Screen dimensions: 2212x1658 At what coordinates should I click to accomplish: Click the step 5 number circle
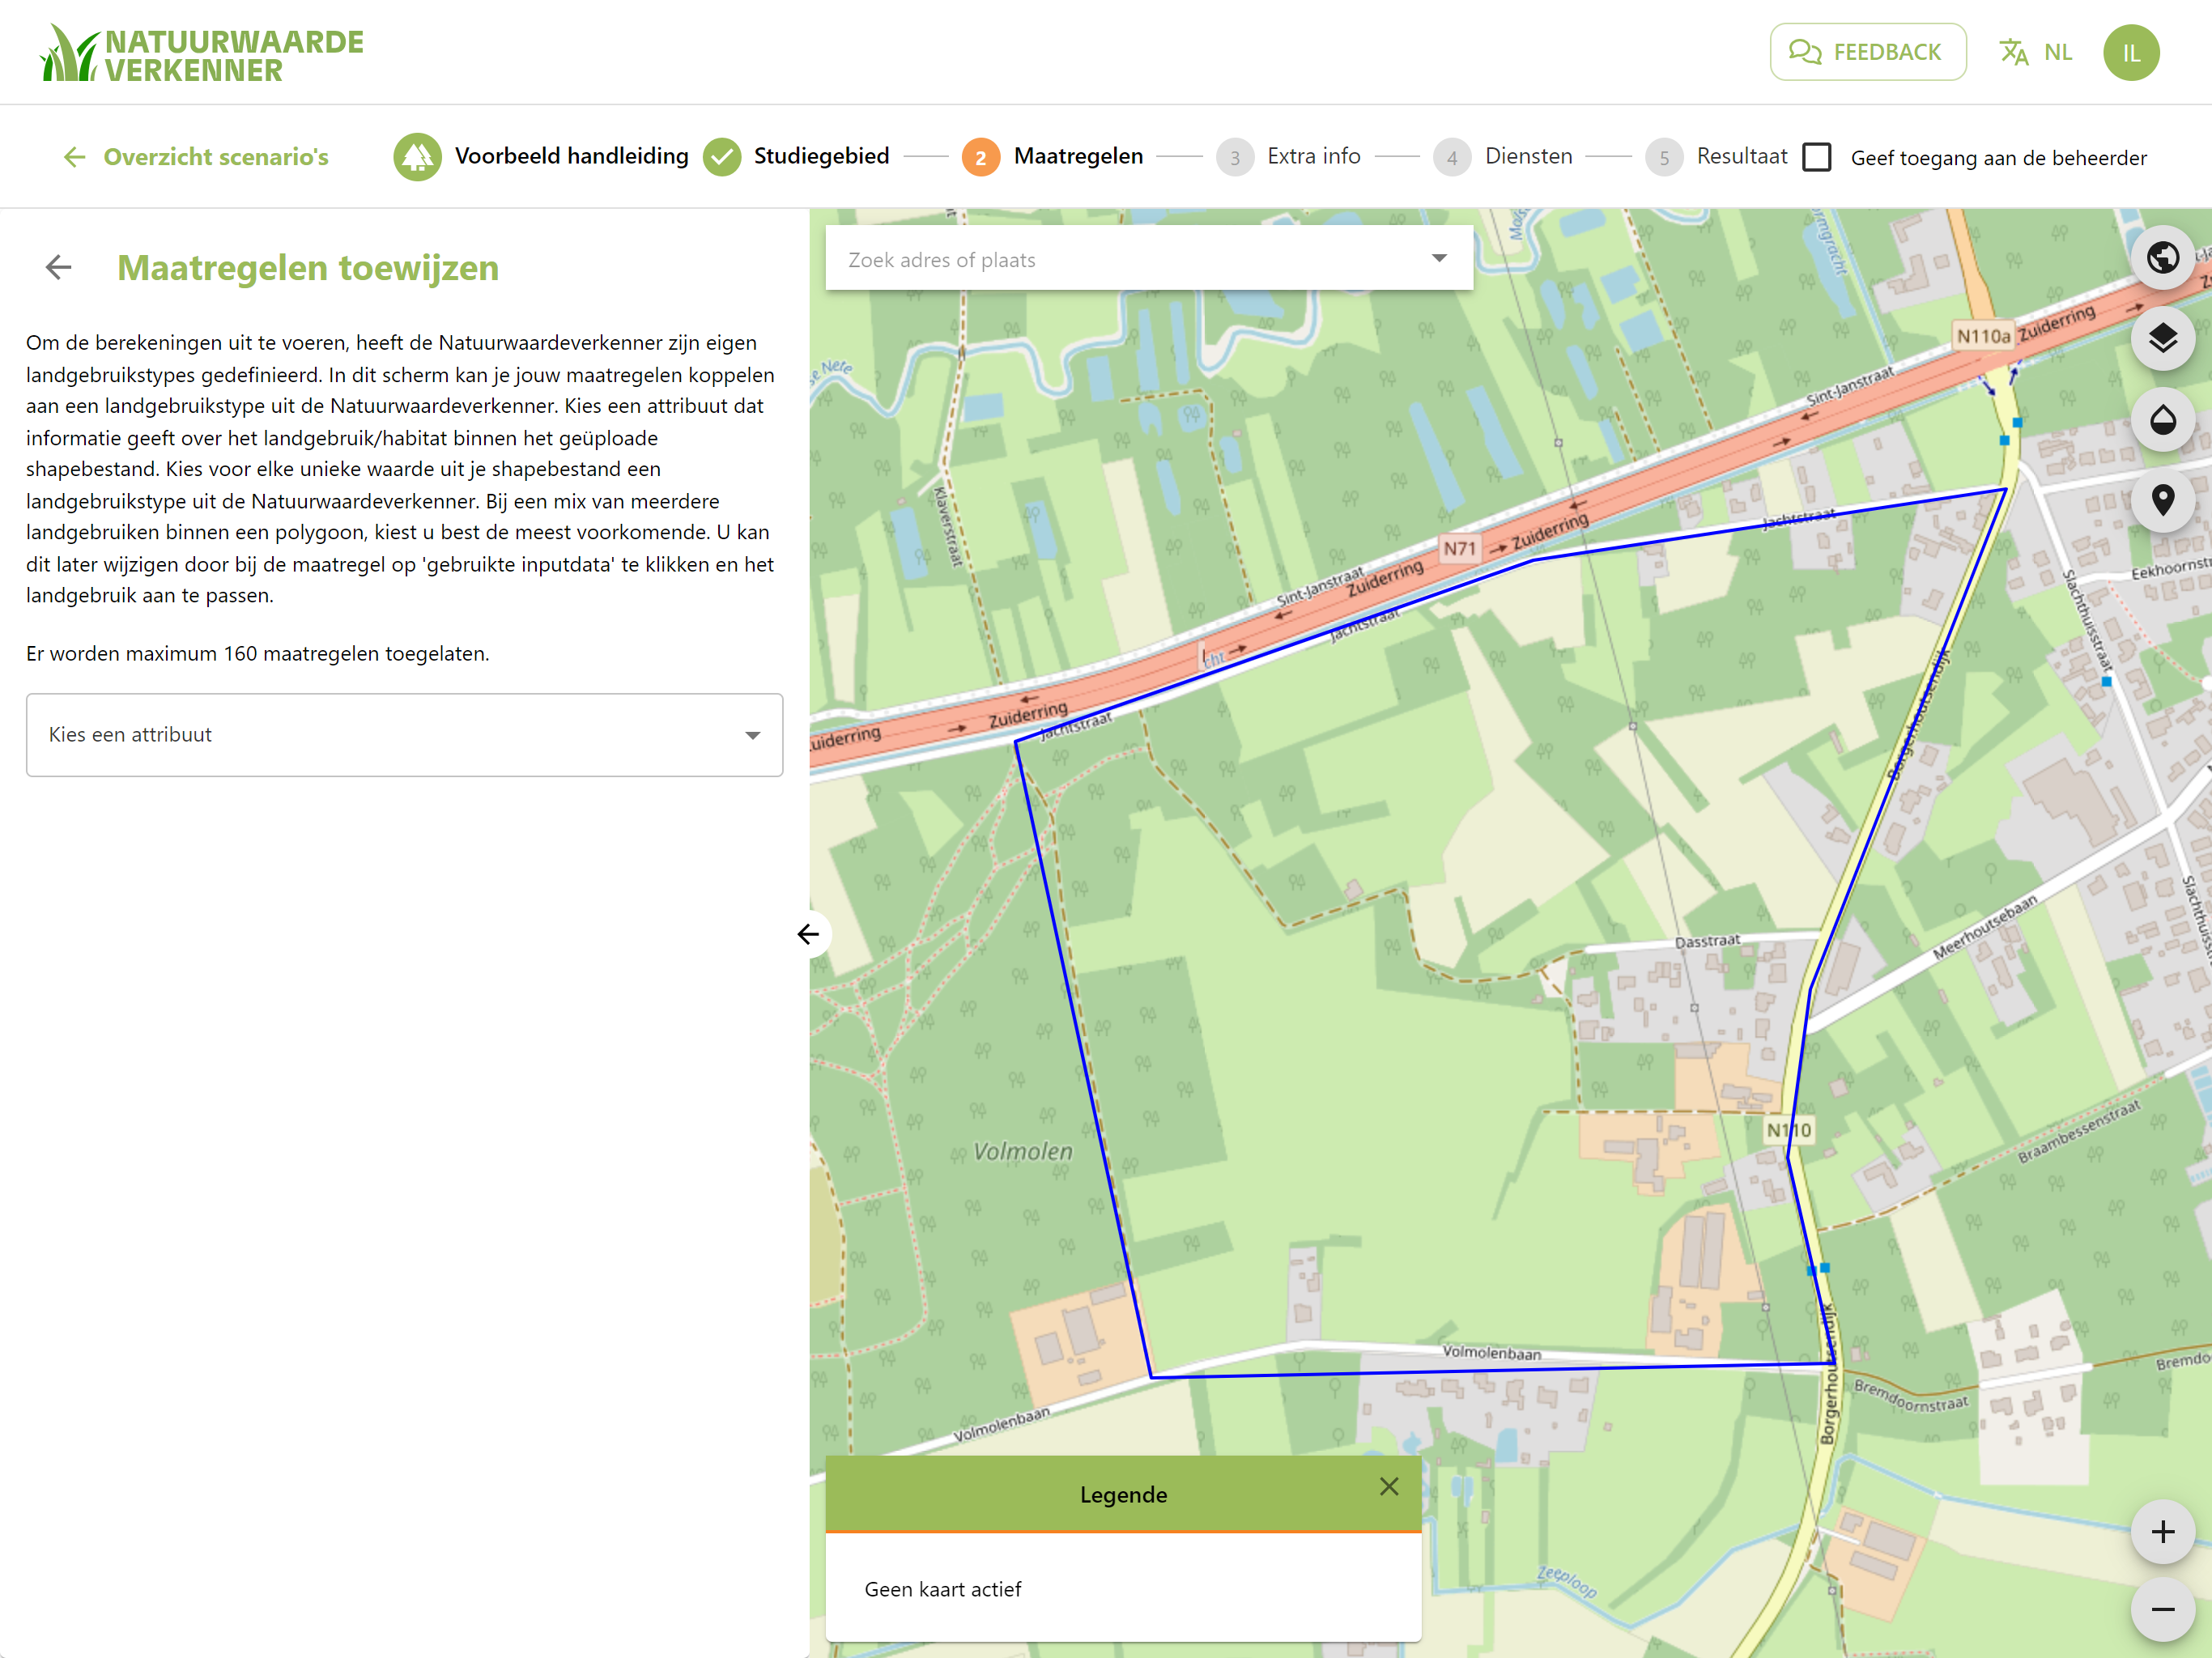[1664, 157]
